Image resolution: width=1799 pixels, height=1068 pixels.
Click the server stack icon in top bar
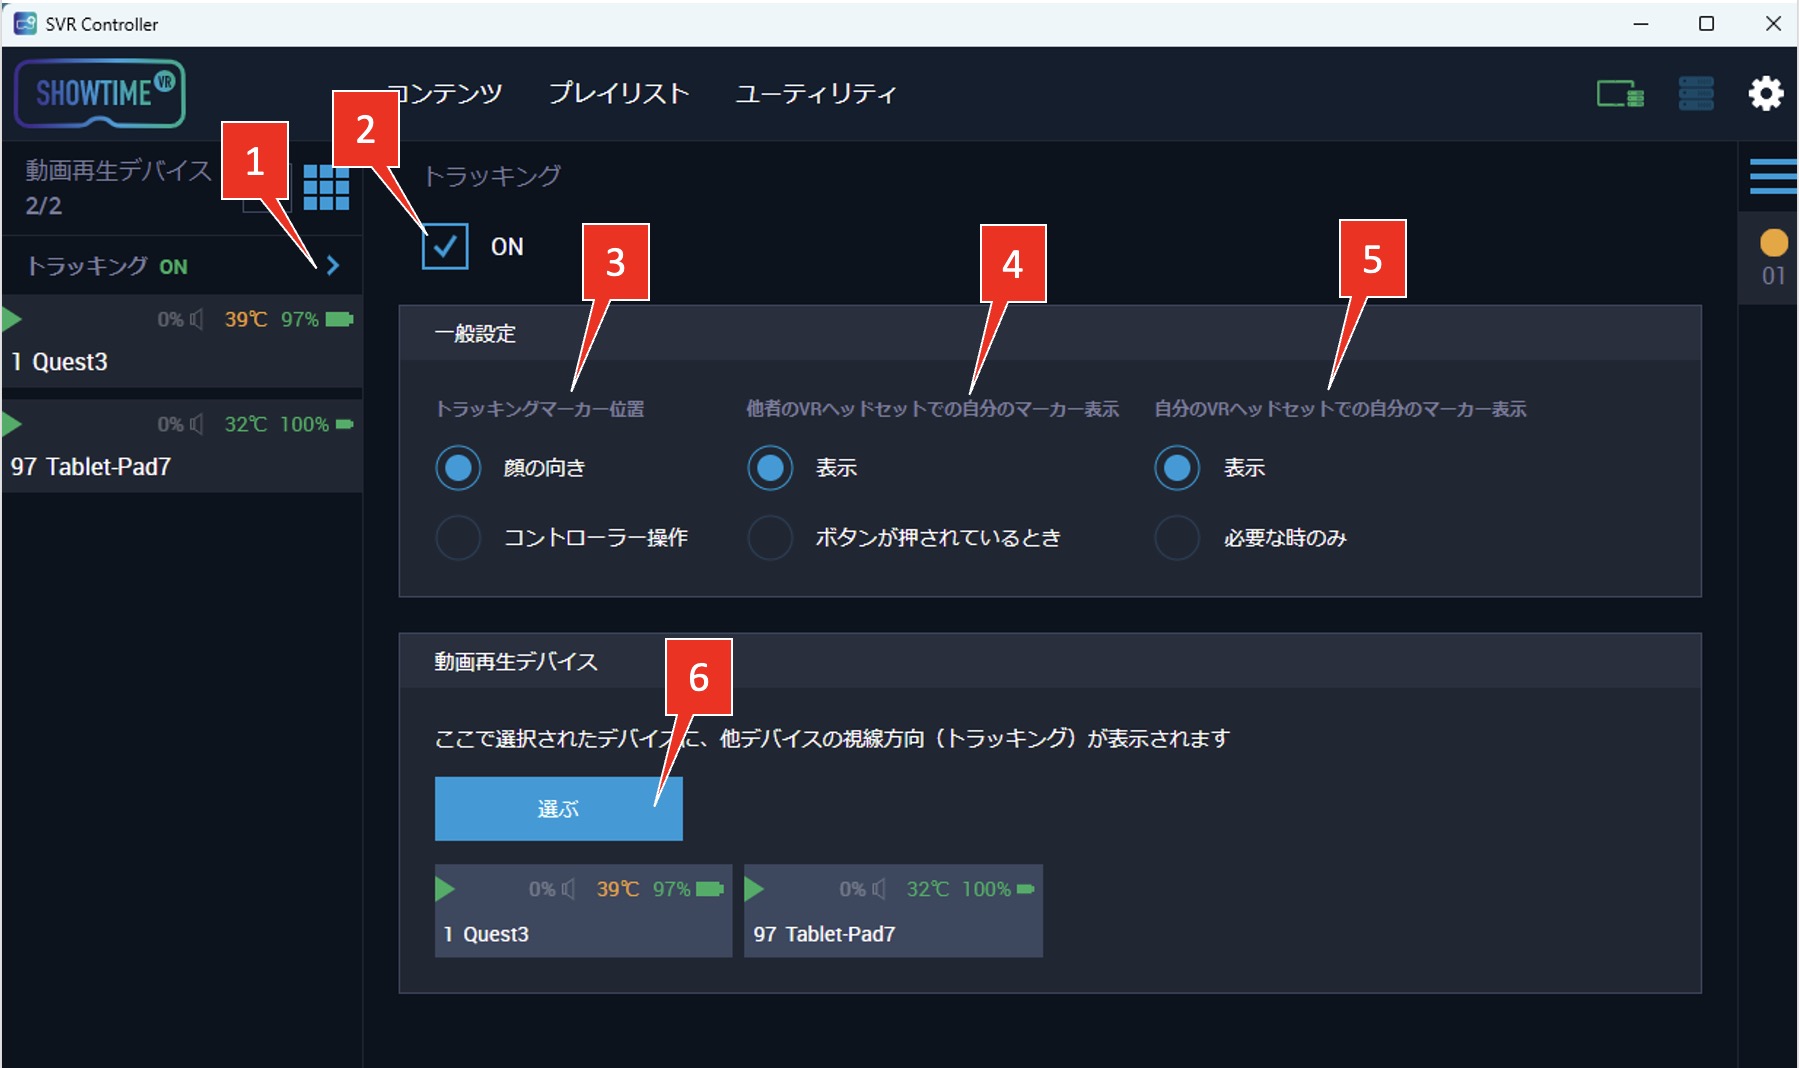(1696, 93)
